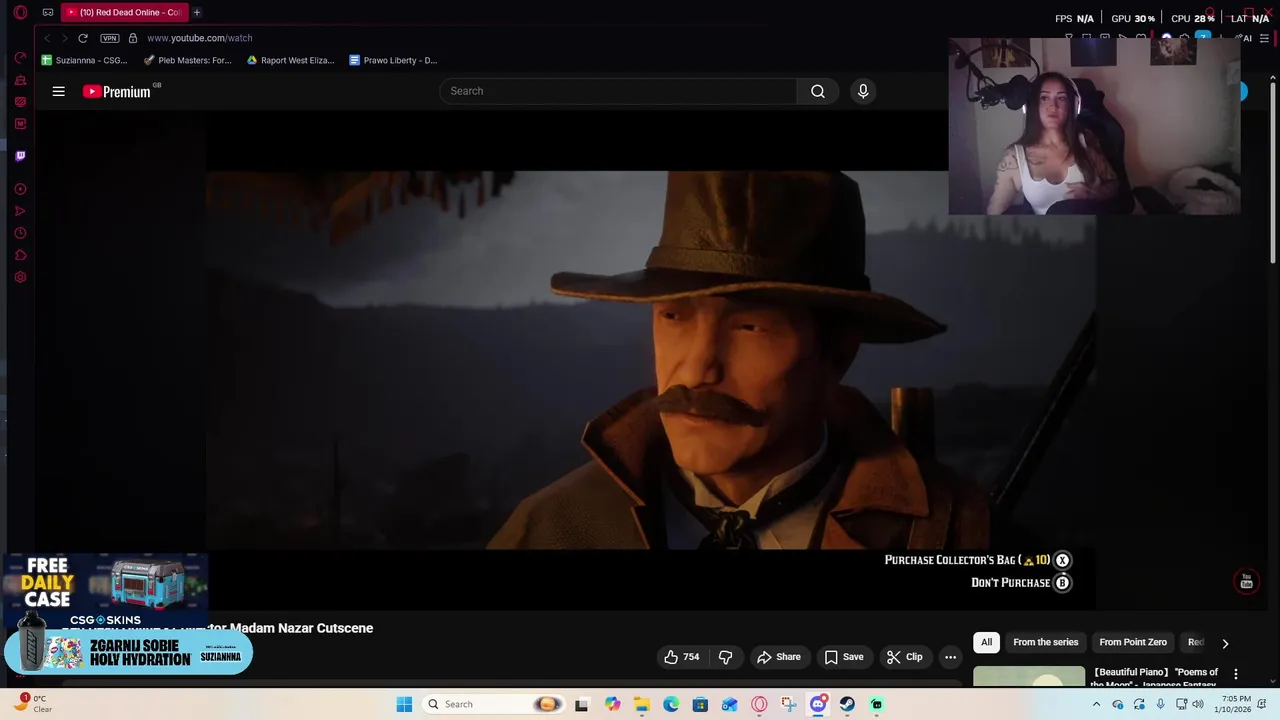Image resolution: width=1280 pixels, height=720 pixels.
Task: Show hidden system tray icons
Action: (1096, 704)
